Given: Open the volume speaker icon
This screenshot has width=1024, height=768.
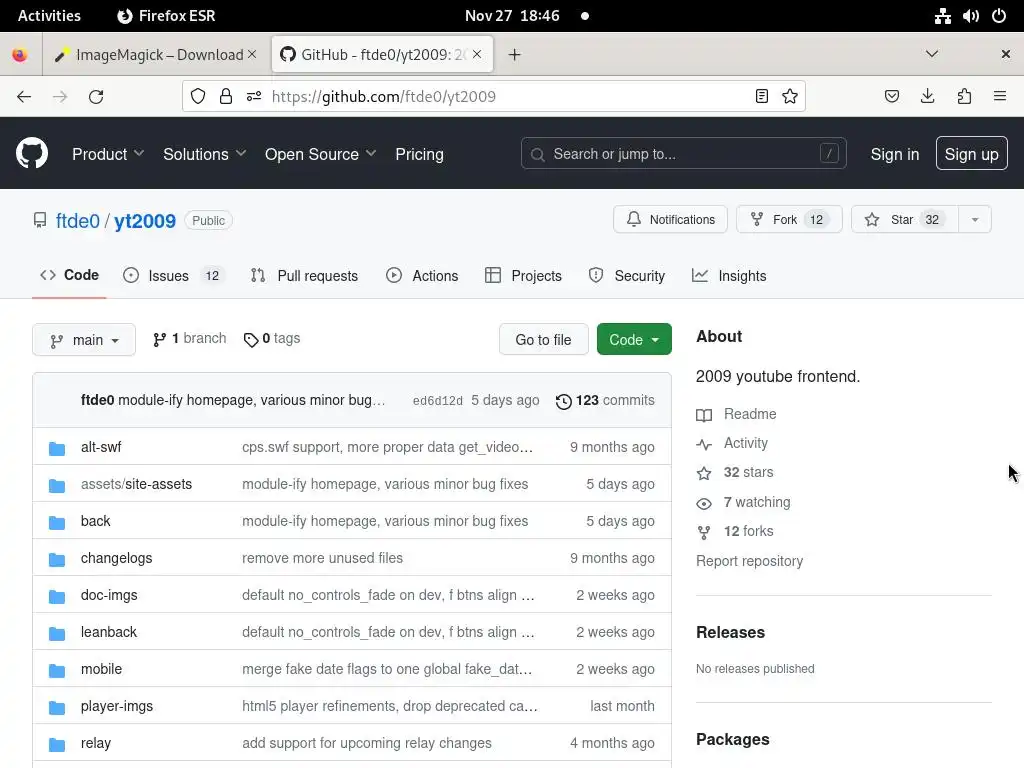Looking at the screenshot, I should click(970, 16).
